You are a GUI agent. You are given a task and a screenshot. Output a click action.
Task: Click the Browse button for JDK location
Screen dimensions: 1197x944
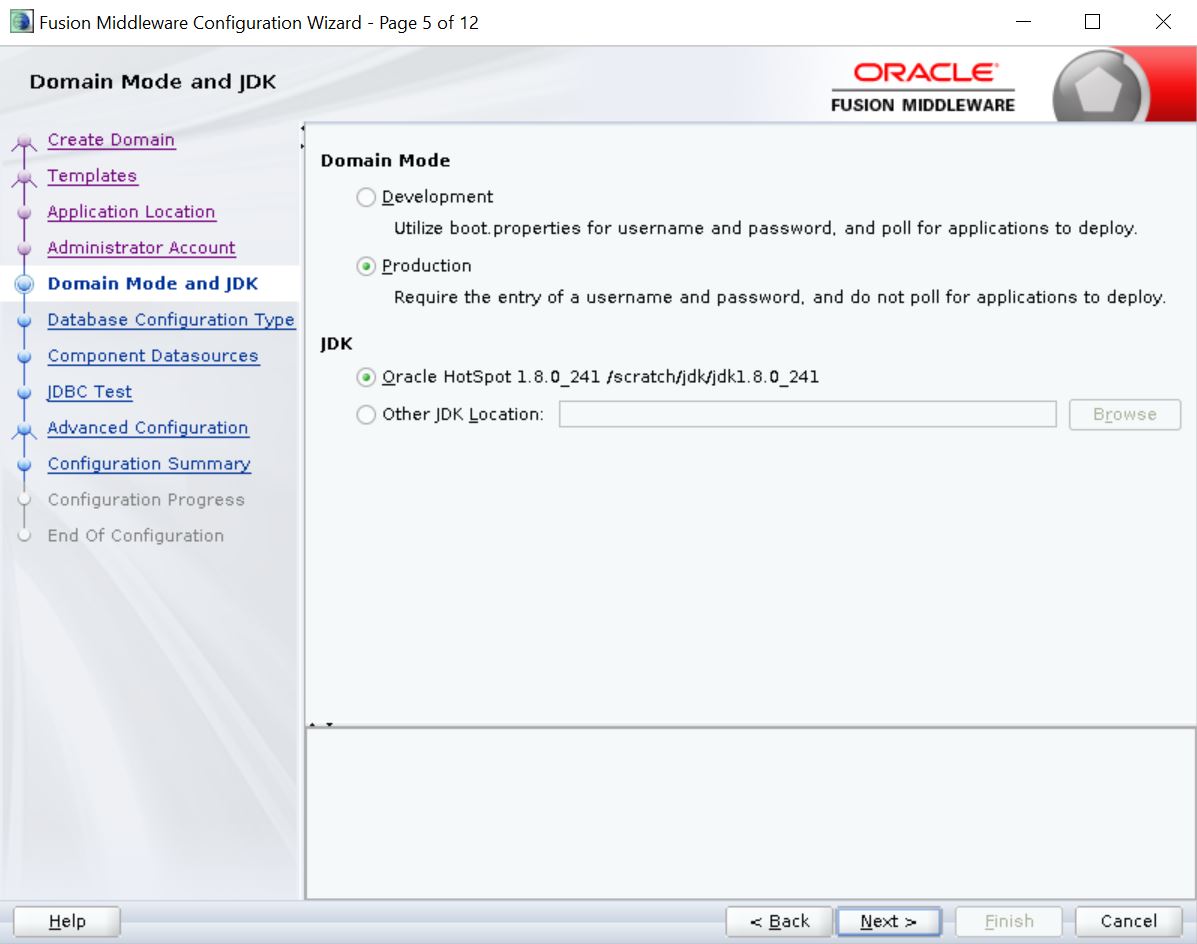(1124, 414)
